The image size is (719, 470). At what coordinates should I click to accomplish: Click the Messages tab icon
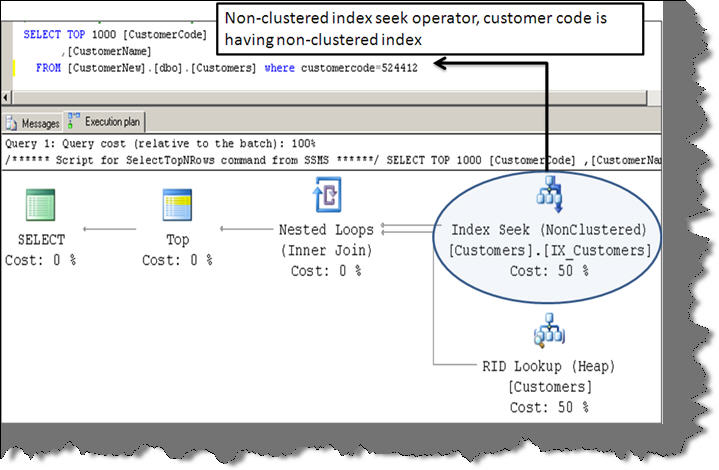[x=11, y=123]
